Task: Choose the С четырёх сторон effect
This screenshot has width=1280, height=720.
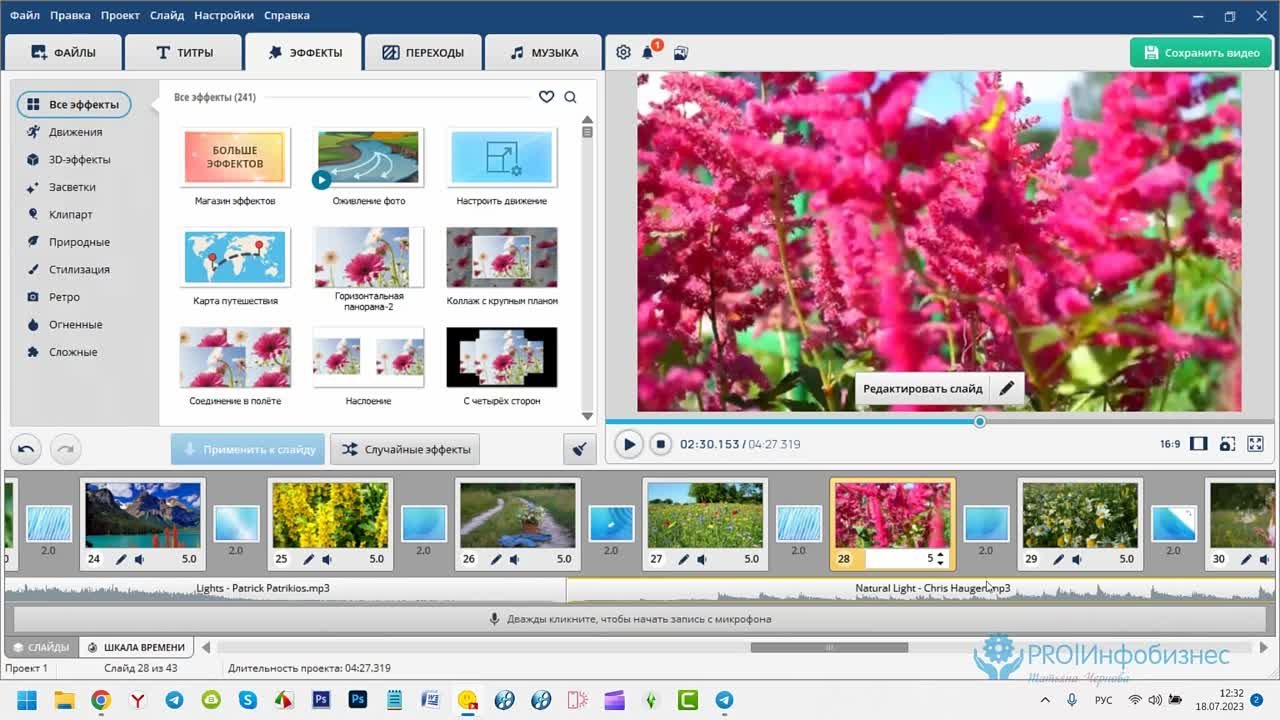Action: tap(502, 357)
